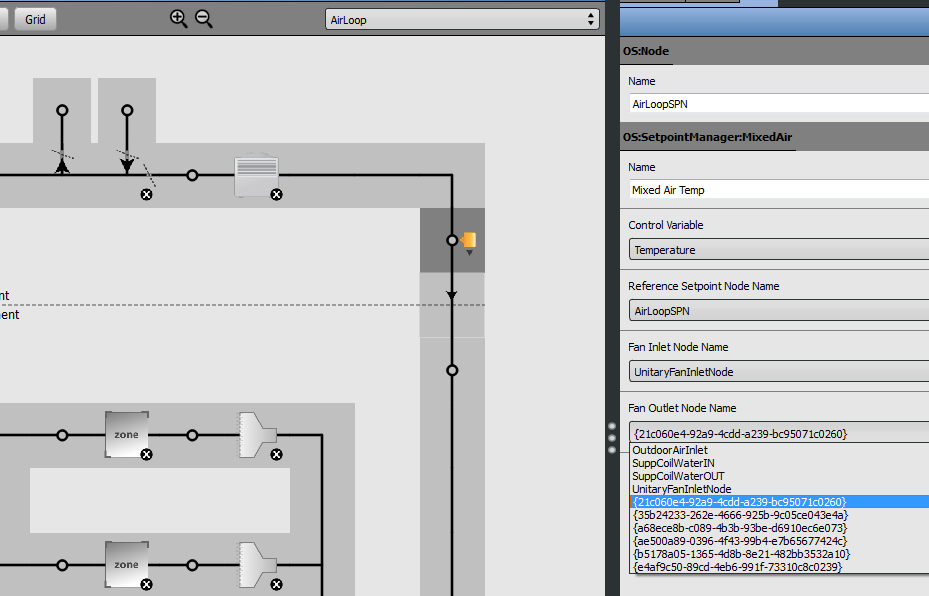This screenshot has height=596, width=929.
Task: Delete the lower zone component
Action: [x=146, y=584]
